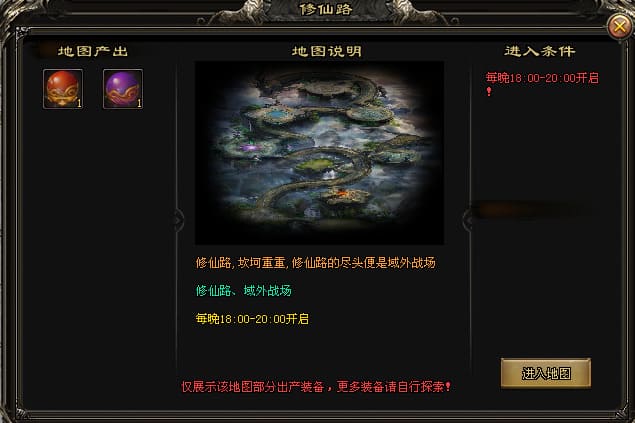This screenshot has width=635, height=423.
Task: Click the yellow 每晚18:00-20:00开启 schedule text
Action: pyautogui.click(x=252, y=319)
